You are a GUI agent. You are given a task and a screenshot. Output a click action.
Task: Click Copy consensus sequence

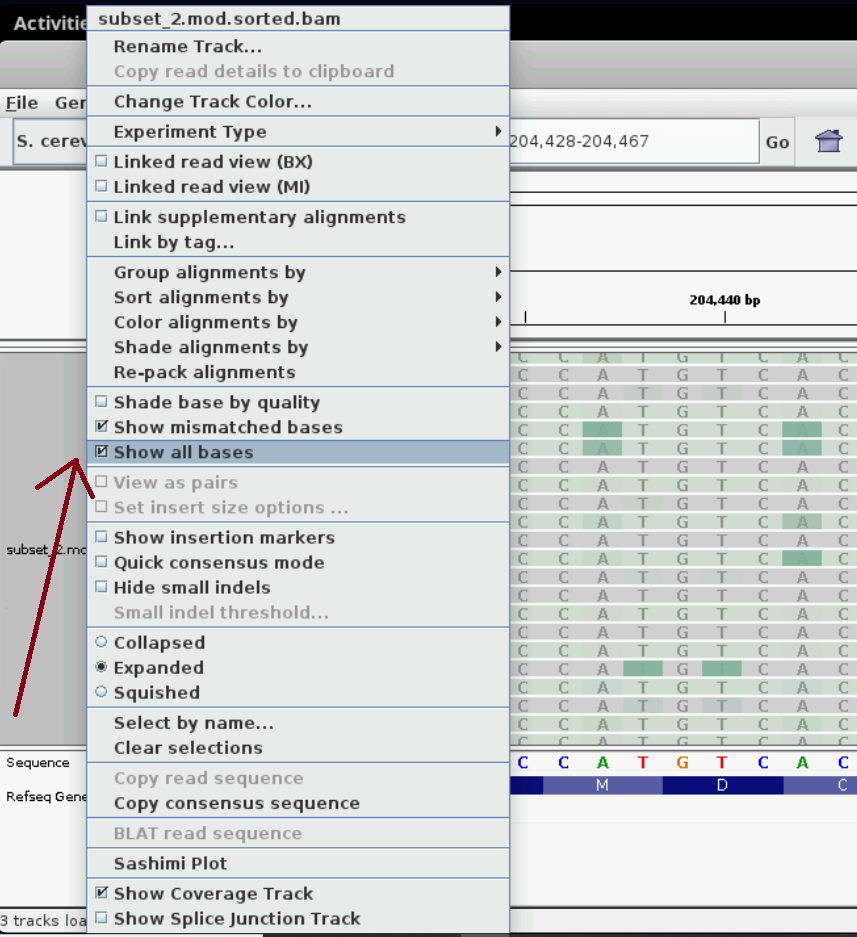(236, 803)
